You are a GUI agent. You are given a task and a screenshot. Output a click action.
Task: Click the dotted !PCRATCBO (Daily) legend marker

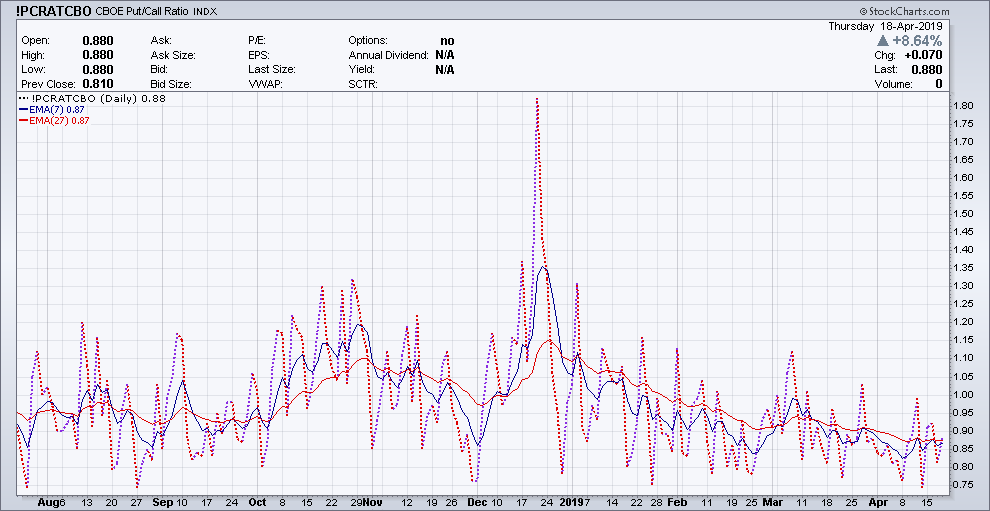point(23,99)
